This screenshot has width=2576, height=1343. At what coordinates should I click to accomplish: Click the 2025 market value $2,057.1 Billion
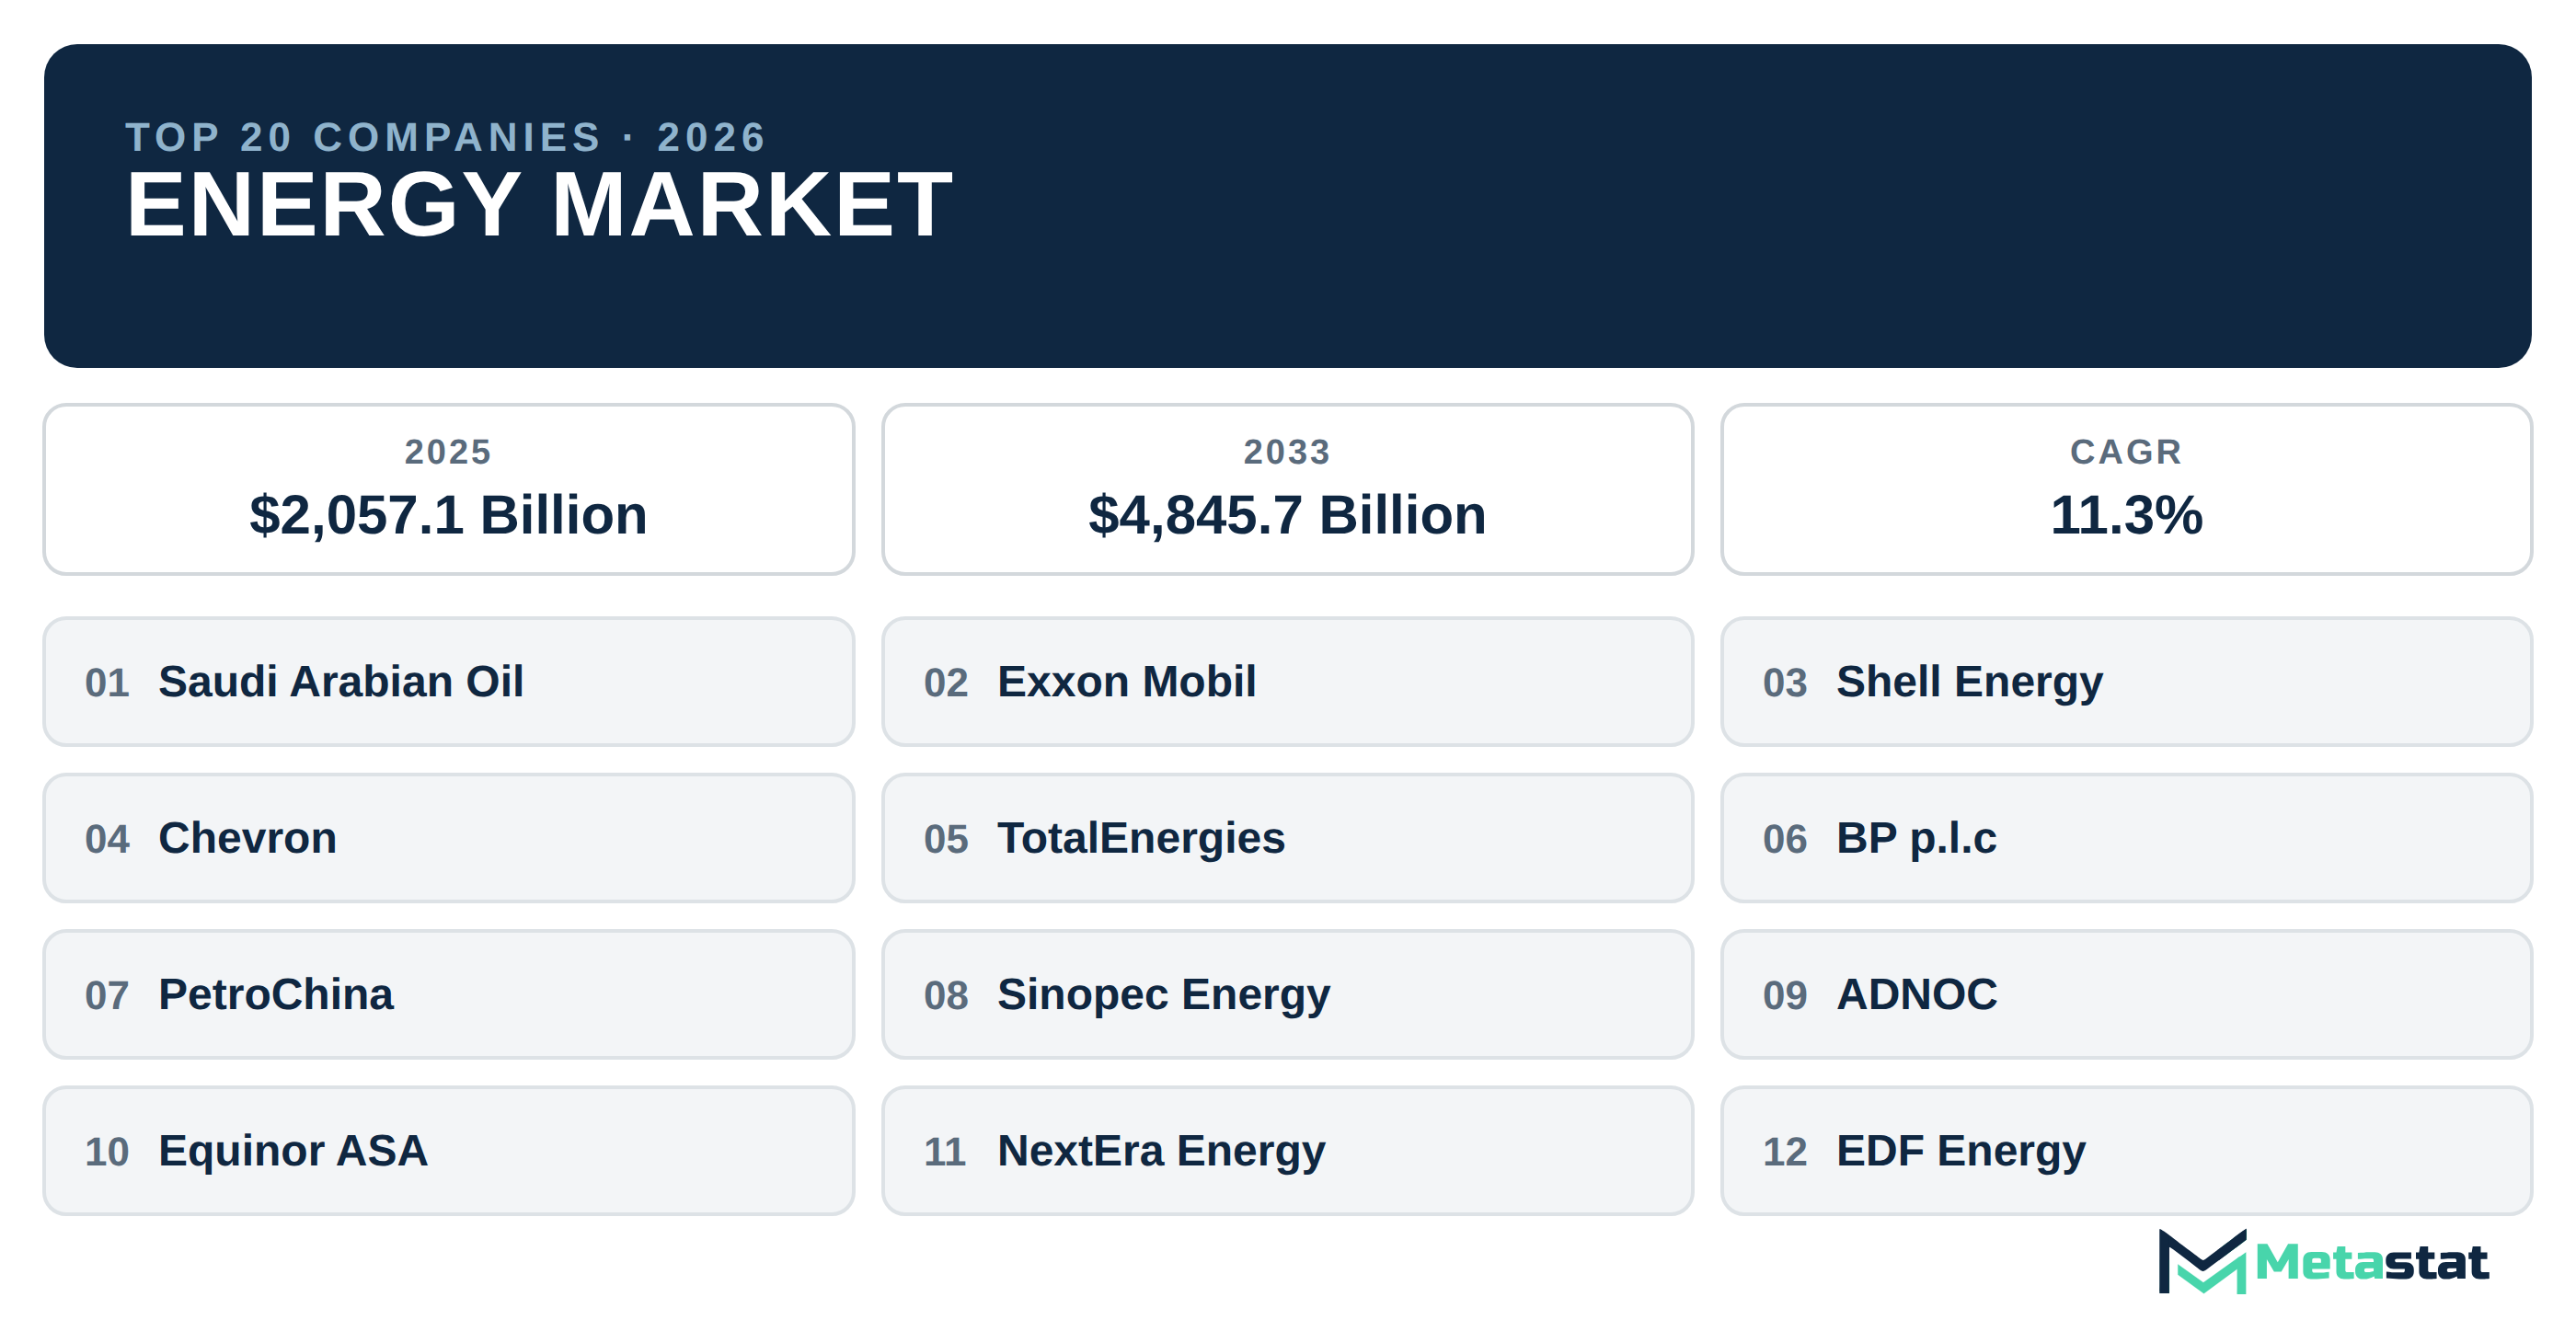(x=448, y=516)
